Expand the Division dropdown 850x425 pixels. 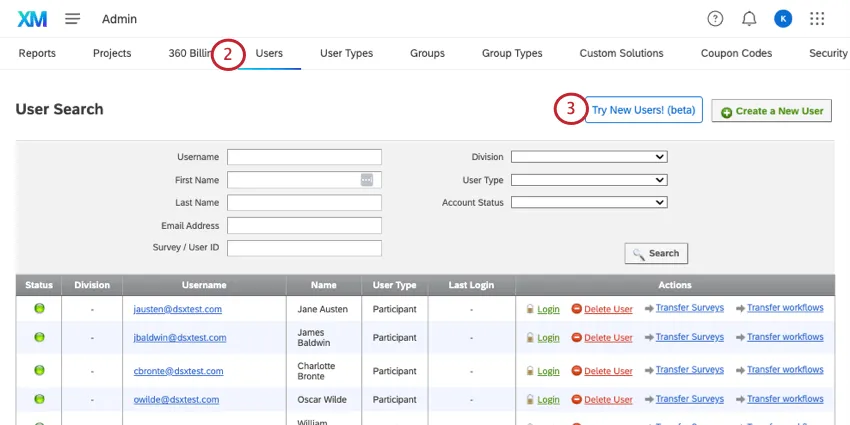589,157
